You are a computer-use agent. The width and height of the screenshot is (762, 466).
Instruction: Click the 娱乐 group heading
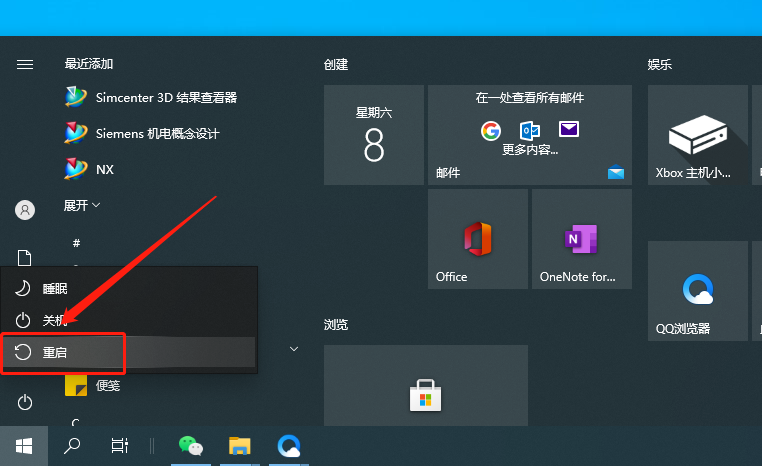659,65
